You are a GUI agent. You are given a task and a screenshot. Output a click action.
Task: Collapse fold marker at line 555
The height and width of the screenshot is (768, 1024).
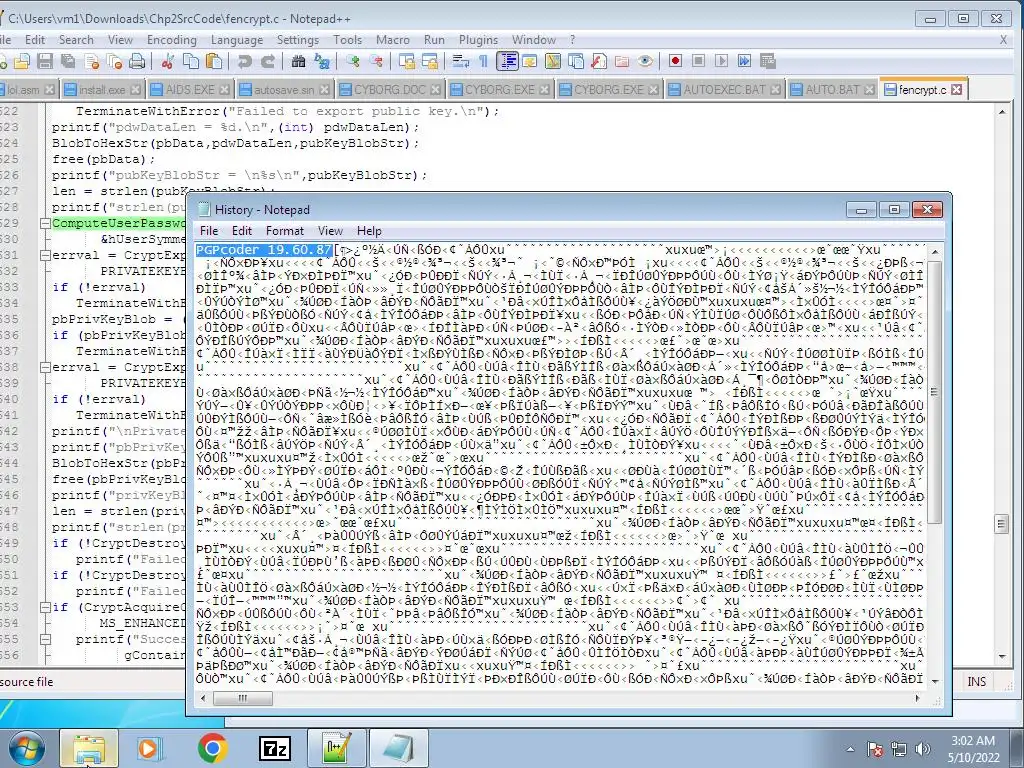point(45,639)
